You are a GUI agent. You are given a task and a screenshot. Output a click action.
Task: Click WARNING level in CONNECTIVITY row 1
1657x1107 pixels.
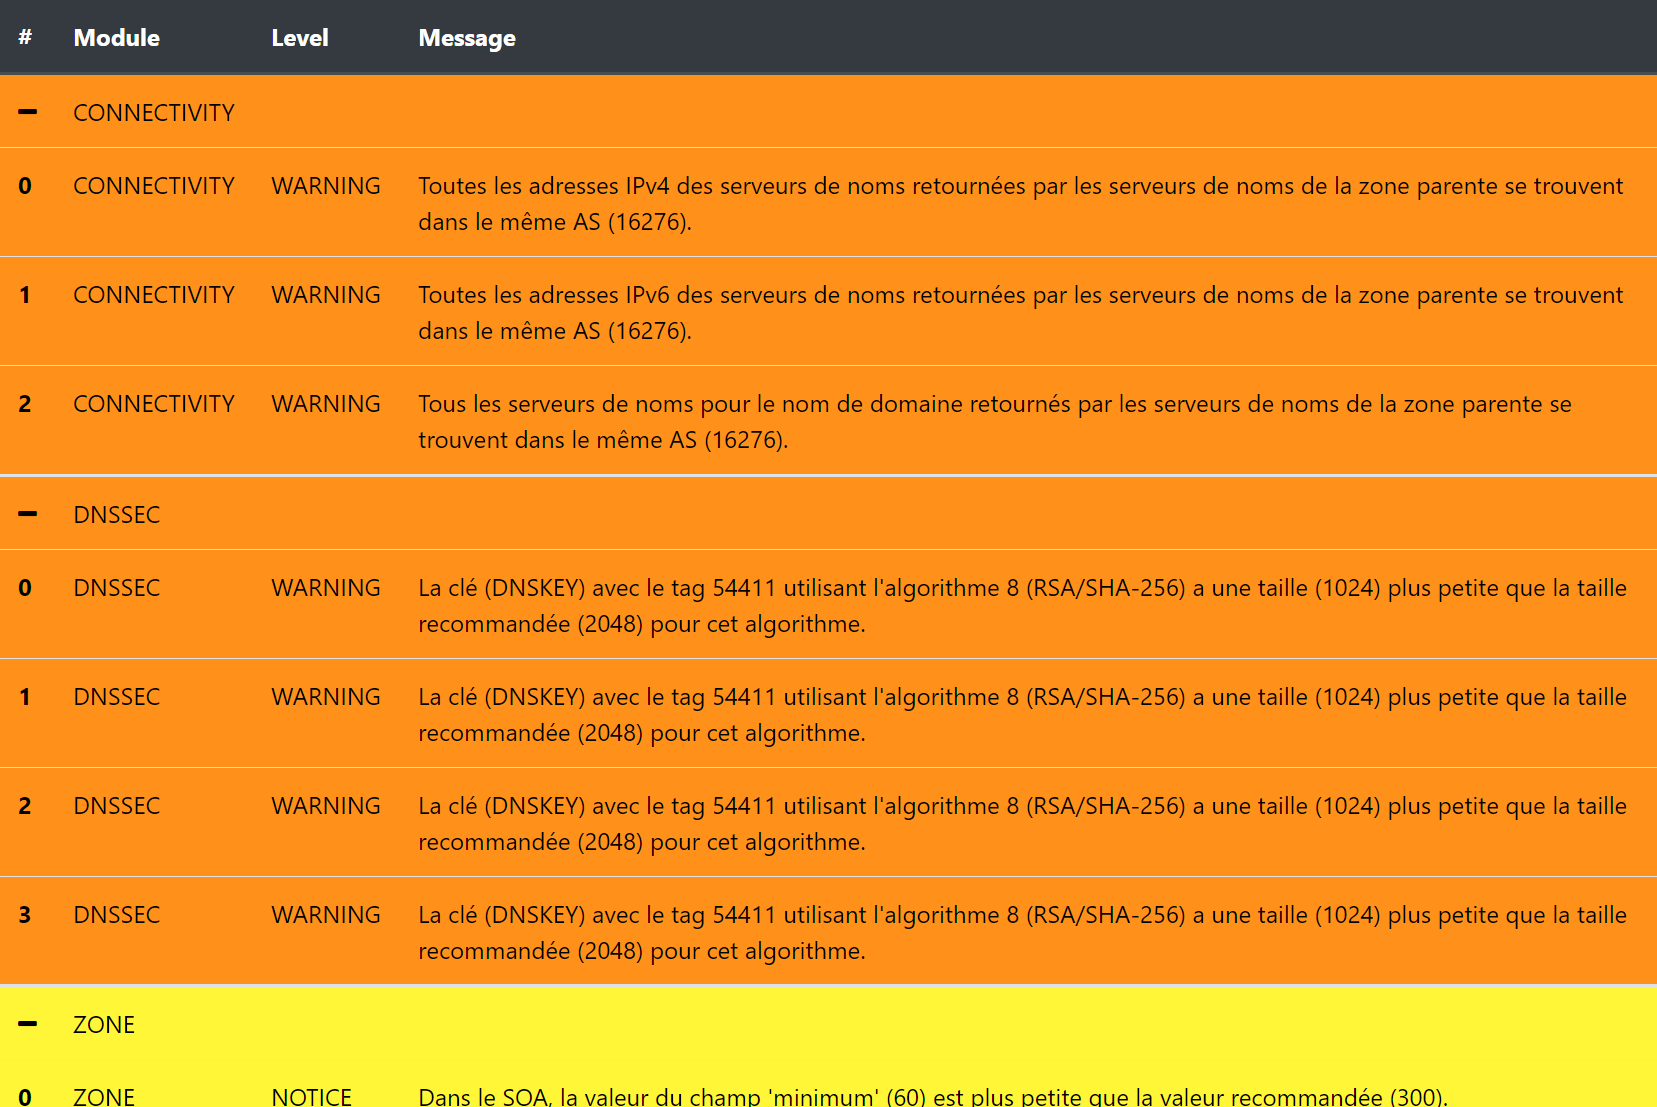coord(326,295)
